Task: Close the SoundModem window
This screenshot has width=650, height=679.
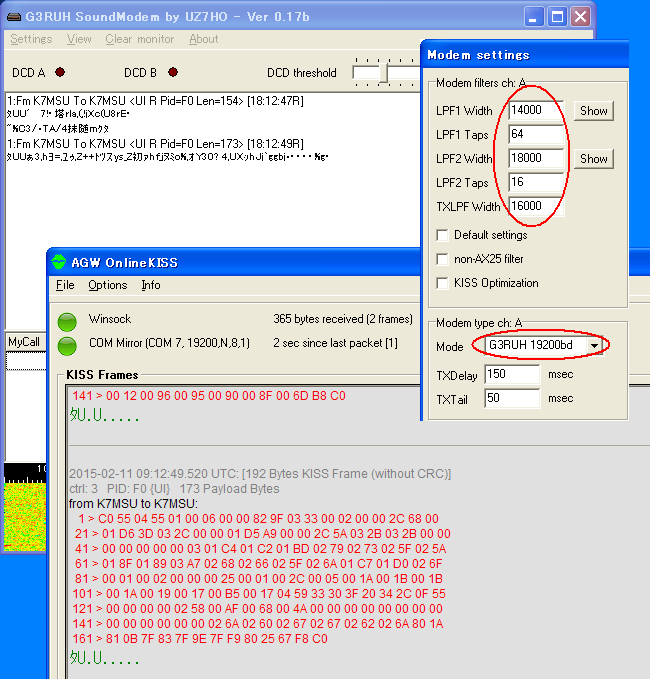Action: [x=580, y=17]
